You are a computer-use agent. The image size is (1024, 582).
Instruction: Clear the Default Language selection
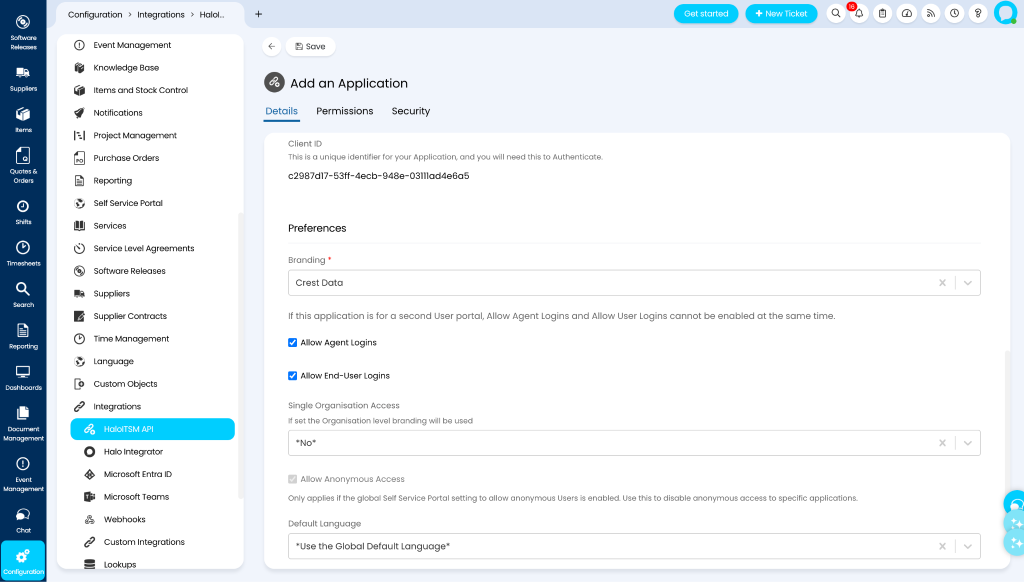(x=942, y=546)
